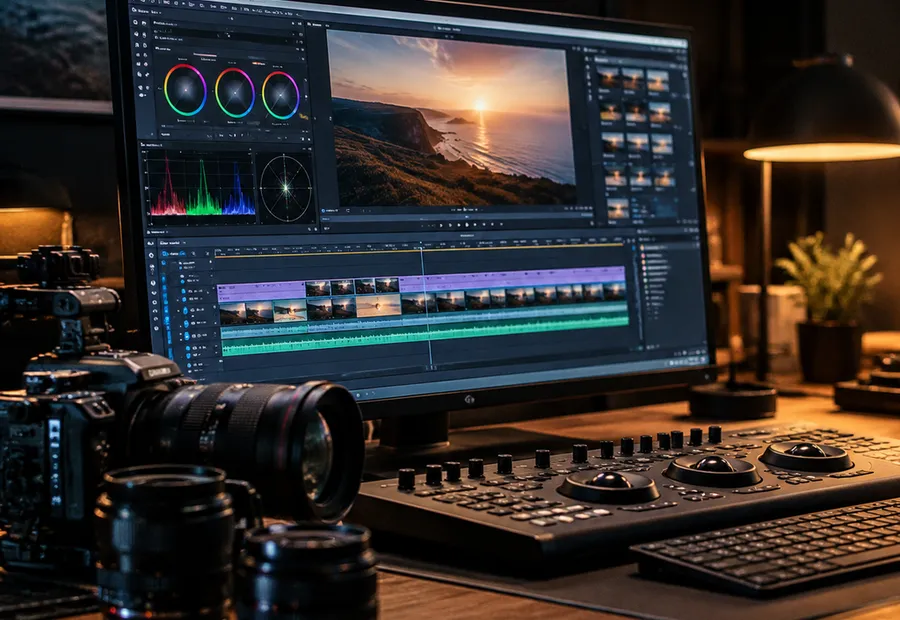The height and width of the screenshot is (620, 900).
Task: Open the first thumbnail in the media bin
Action: pos(608,78)
